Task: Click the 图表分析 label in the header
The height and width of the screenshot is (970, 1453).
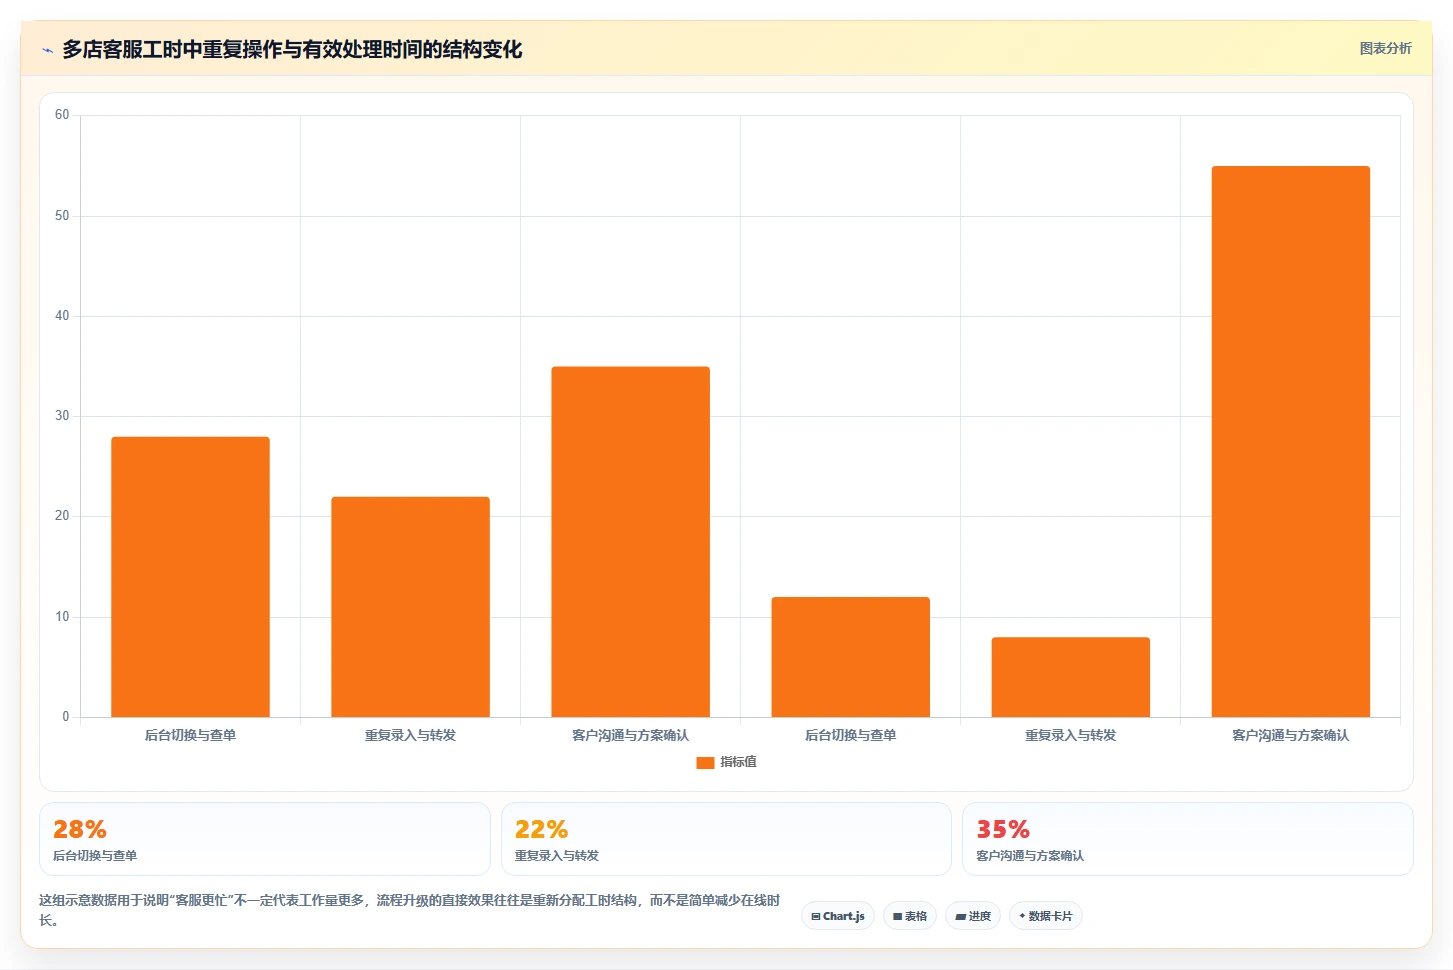Action: 1385,48
